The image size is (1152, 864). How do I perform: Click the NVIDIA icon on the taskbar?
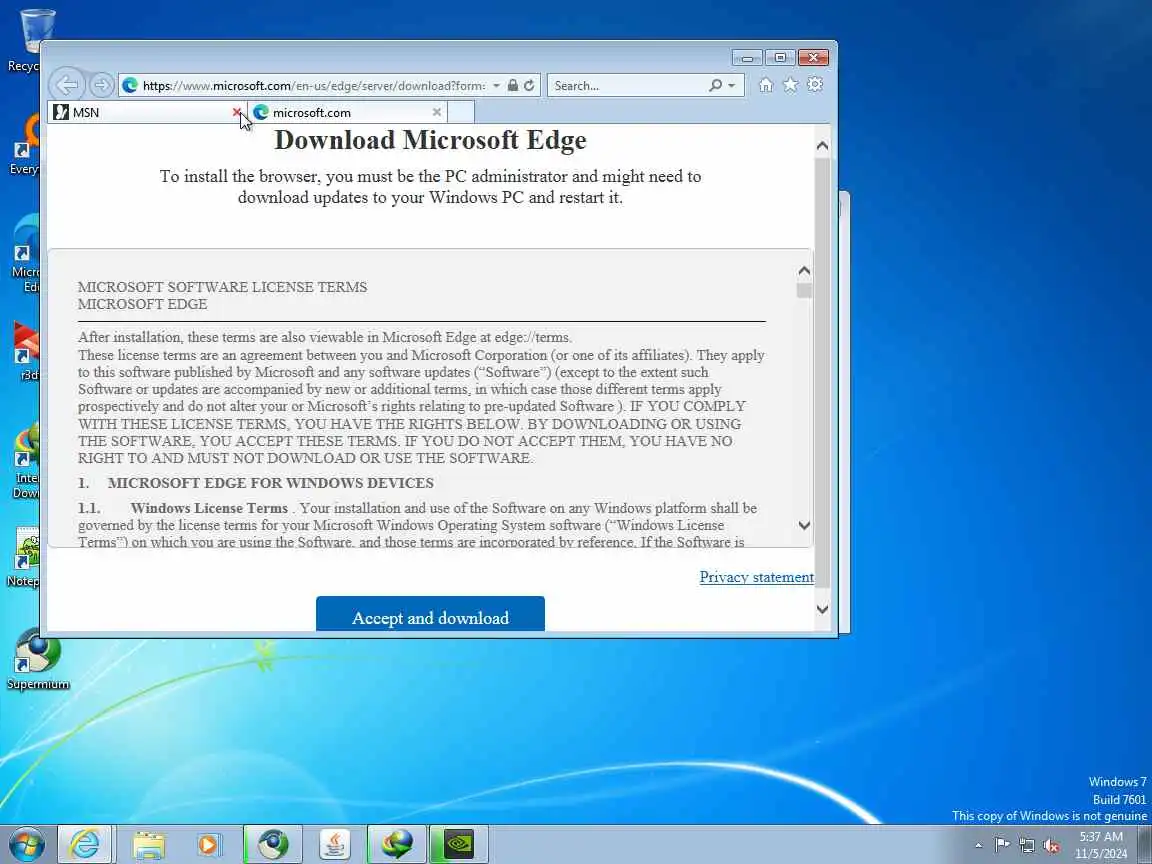pos(458,844)
